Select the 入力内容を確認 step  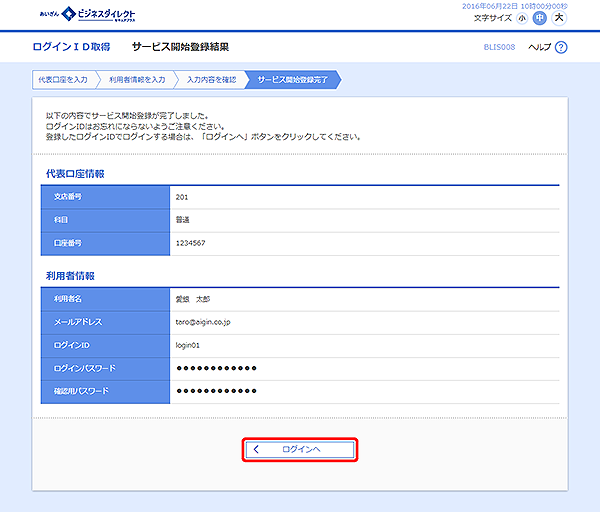coord(211,80)
